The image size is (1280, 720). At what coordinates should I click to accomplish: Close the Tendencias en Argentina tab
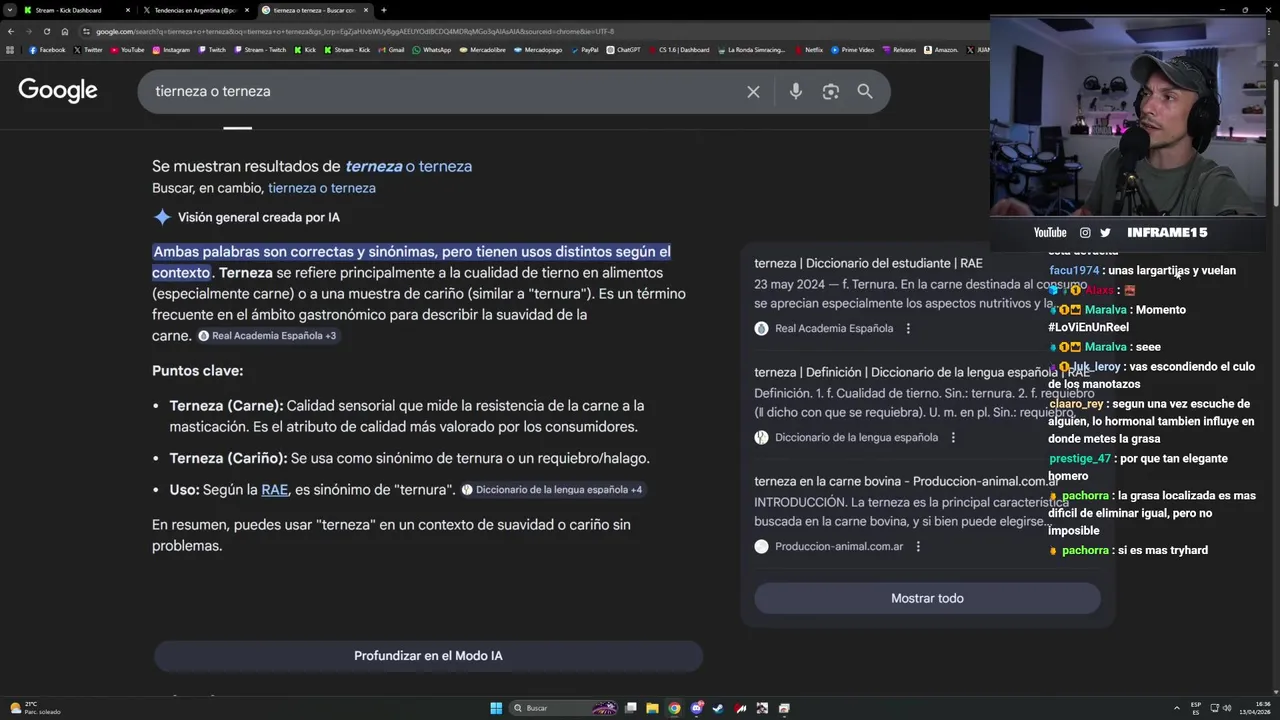pyautogui.click(x=246, y=10)
